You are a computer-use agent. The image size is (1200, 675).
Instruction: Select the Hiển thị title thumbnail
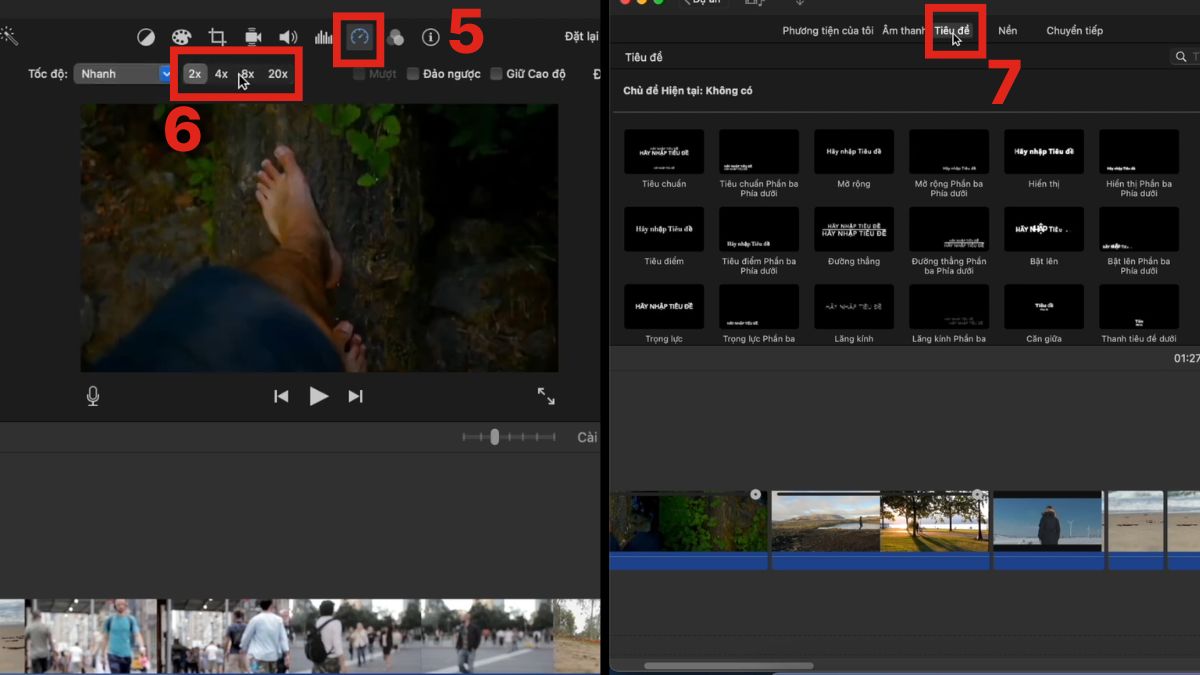[1044, 152]
